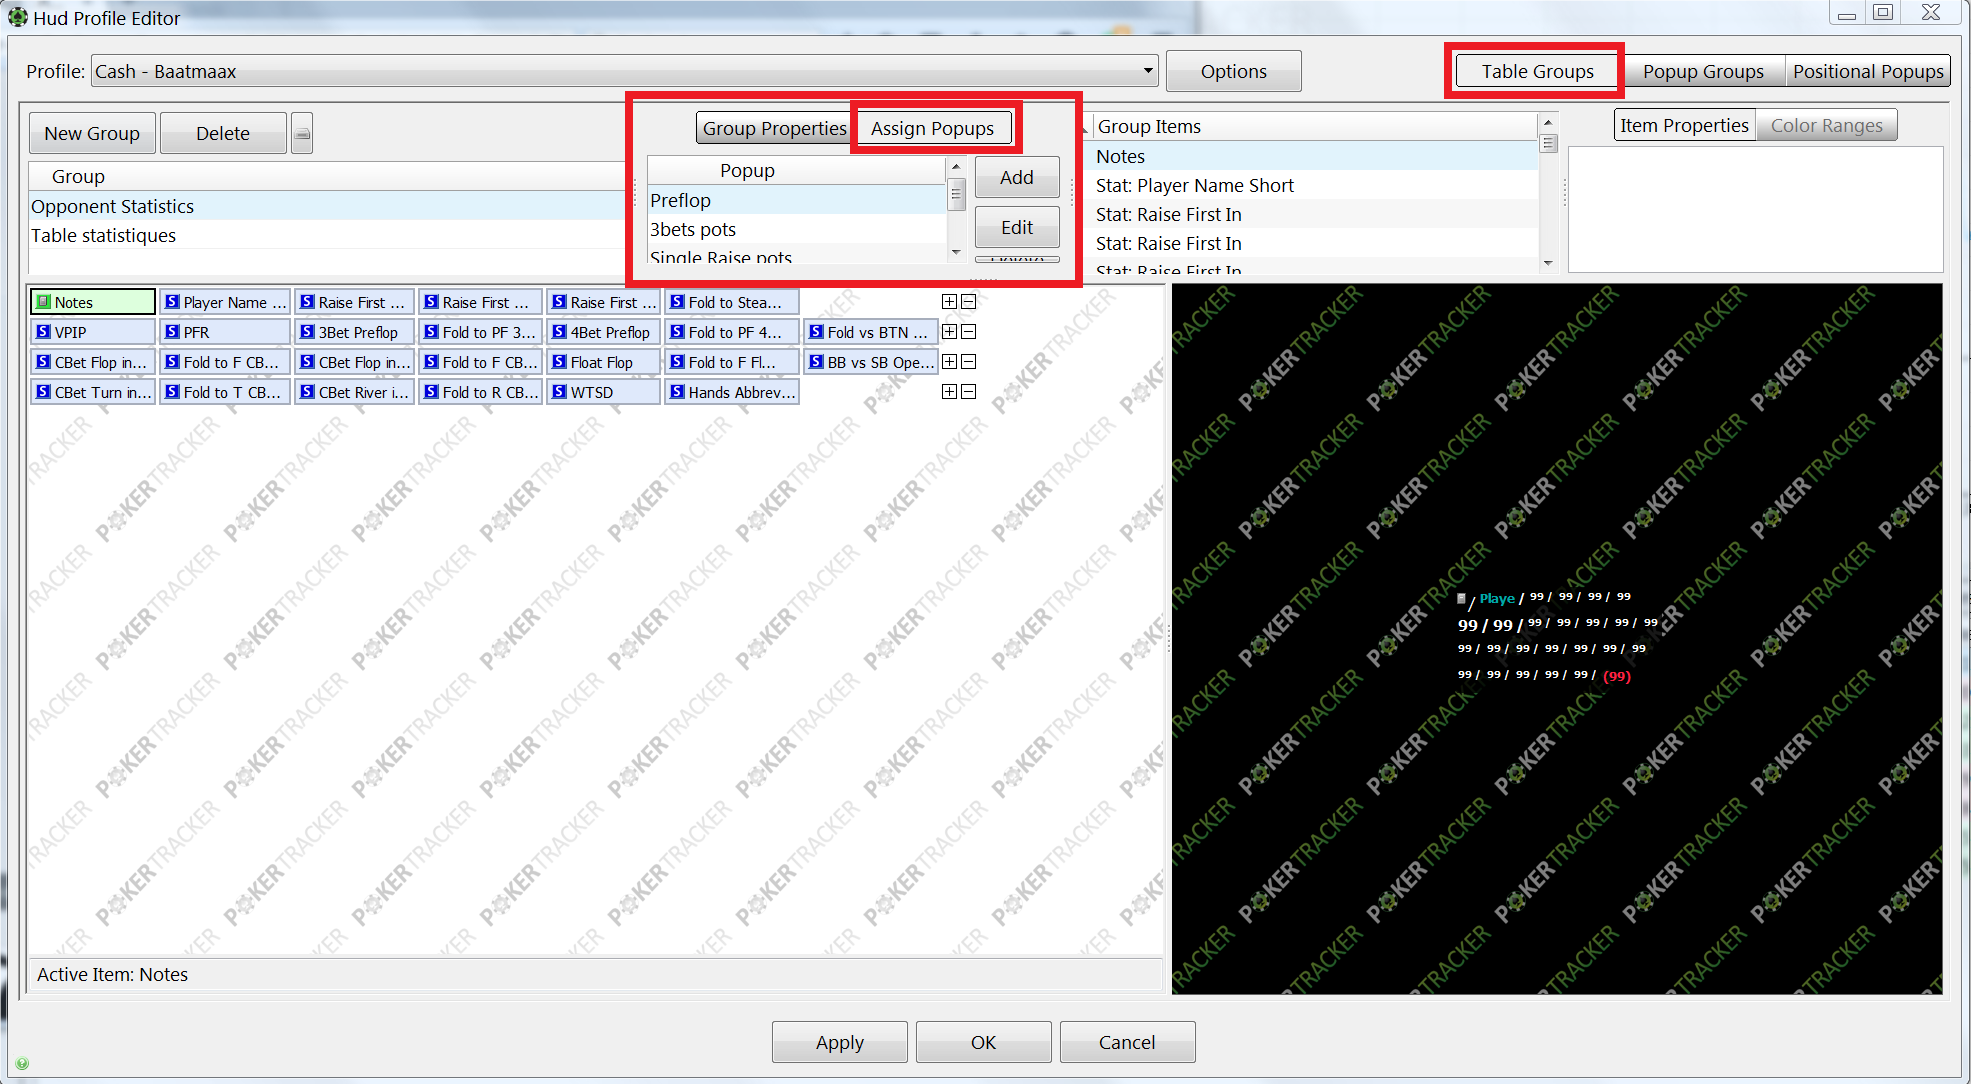The height and width of the screenshot is (1084, 1971).
Task: Add item to the CBet Turn row with plus
Action: [950, 392]
